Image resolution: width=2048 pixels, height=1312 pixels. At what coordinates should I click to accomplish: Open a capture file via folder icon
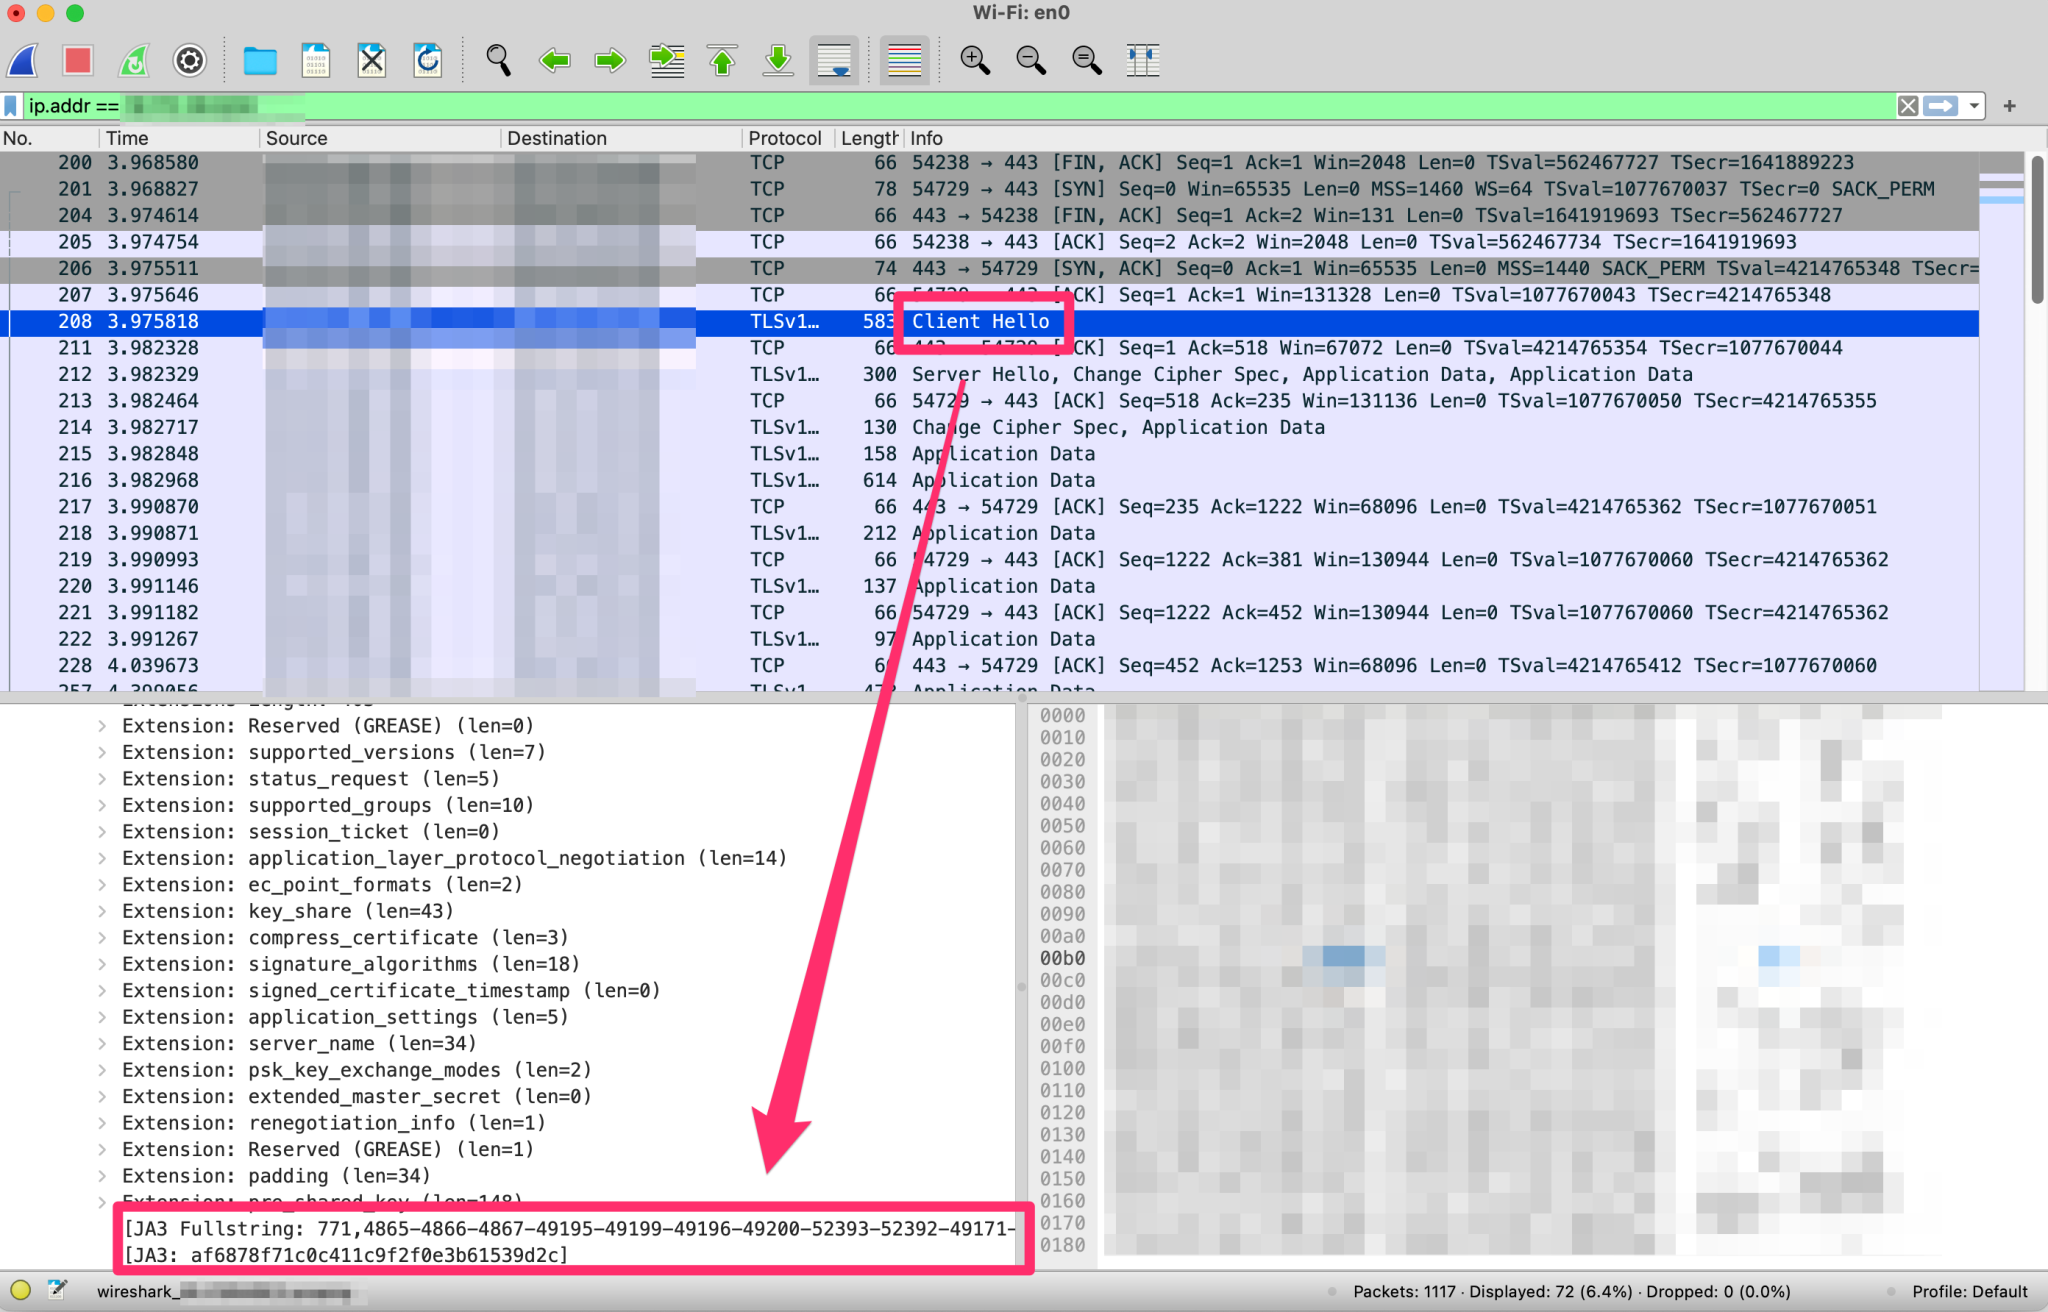pos(259,60)
